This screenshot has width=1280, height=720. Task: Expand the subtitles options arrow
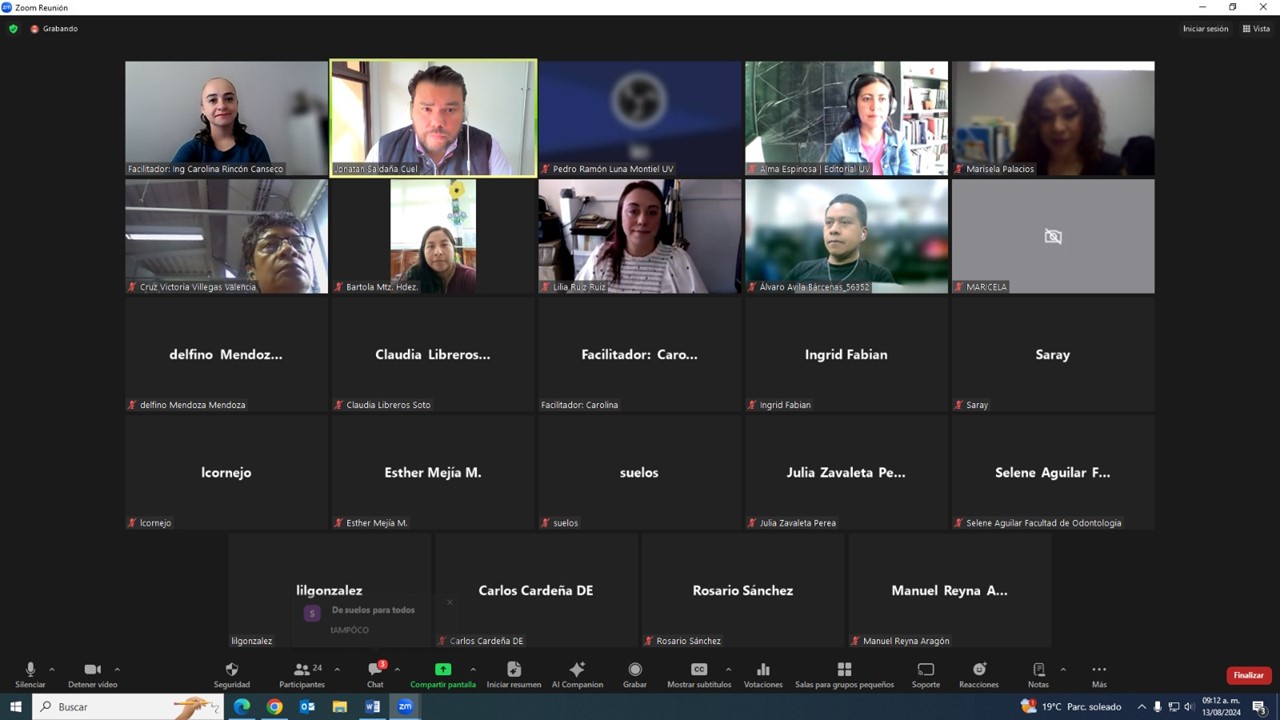click(x=728, y=669)
